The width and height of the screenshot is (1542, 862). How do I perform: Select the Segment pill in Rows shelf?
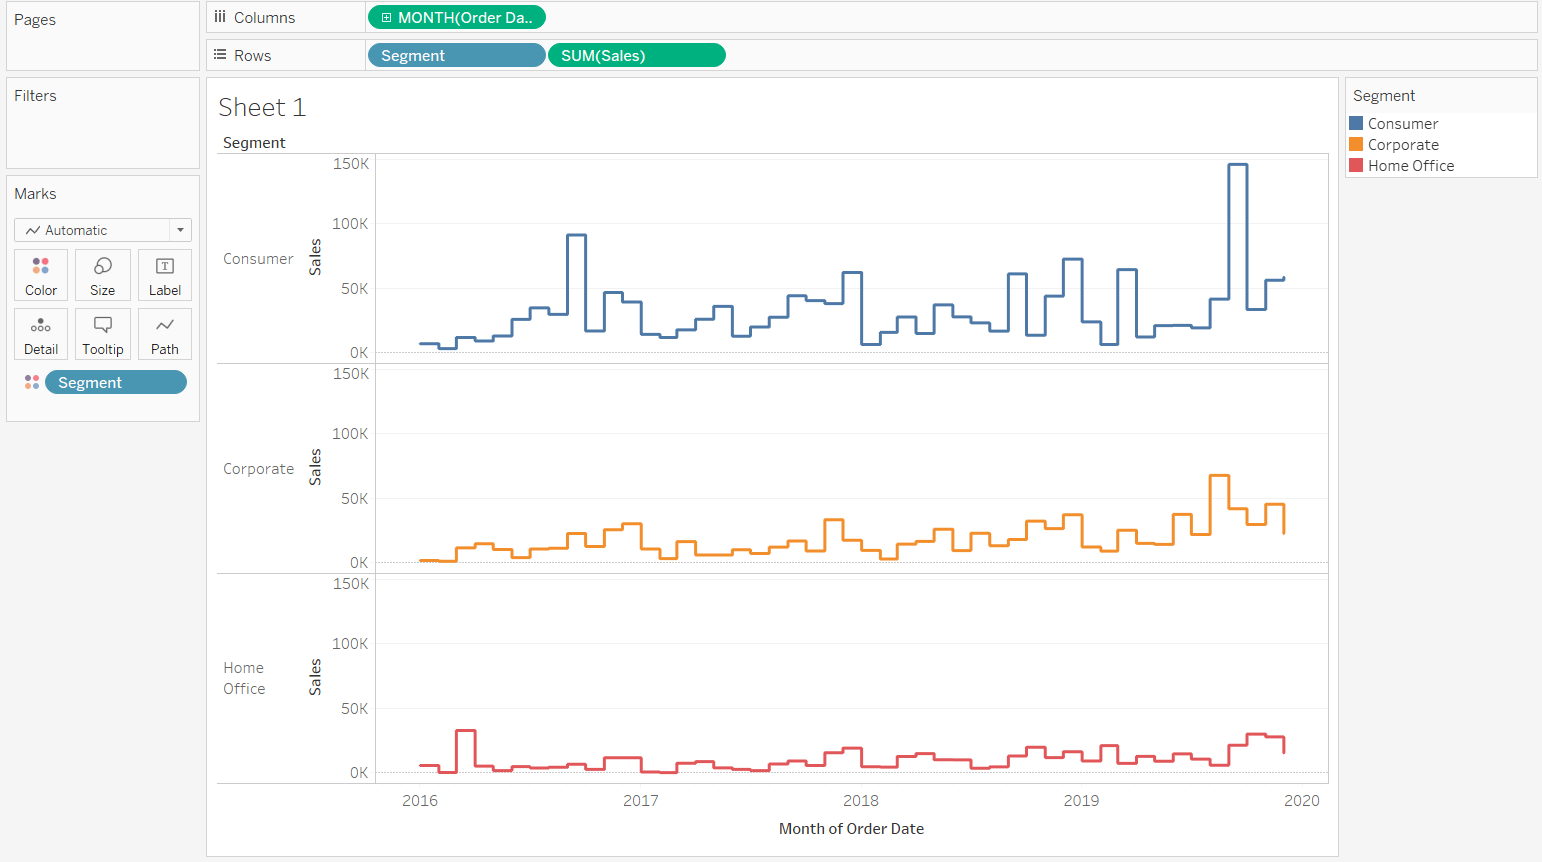coord(456,56)
